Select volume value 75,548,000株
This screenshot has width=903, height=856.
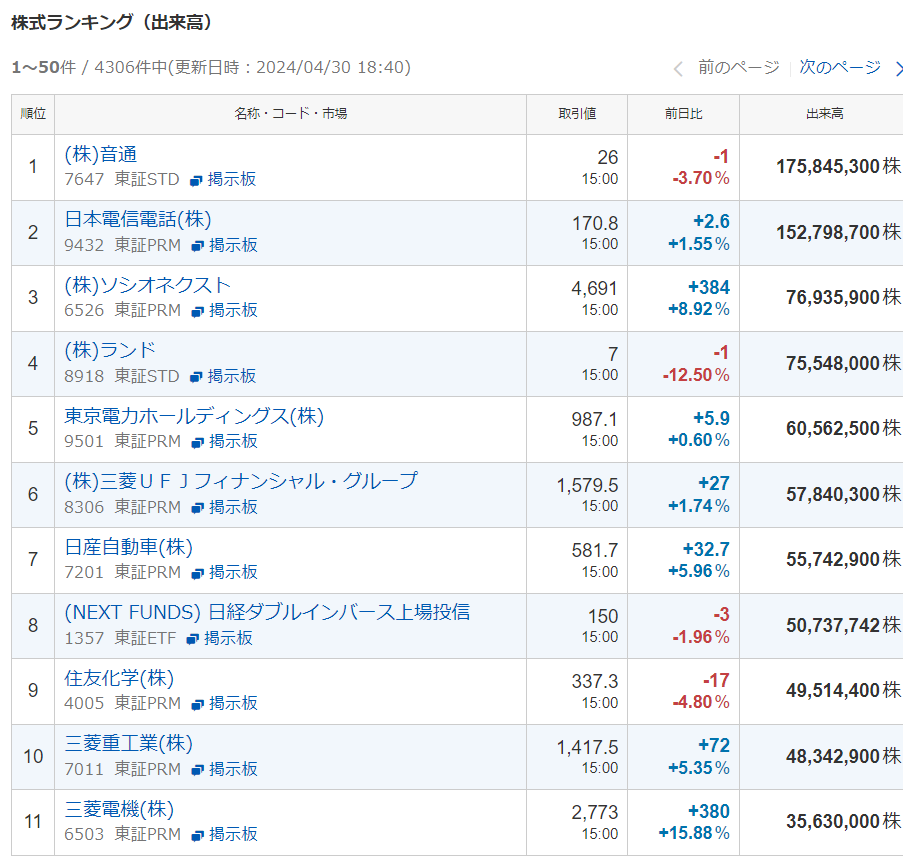[843, 363]
